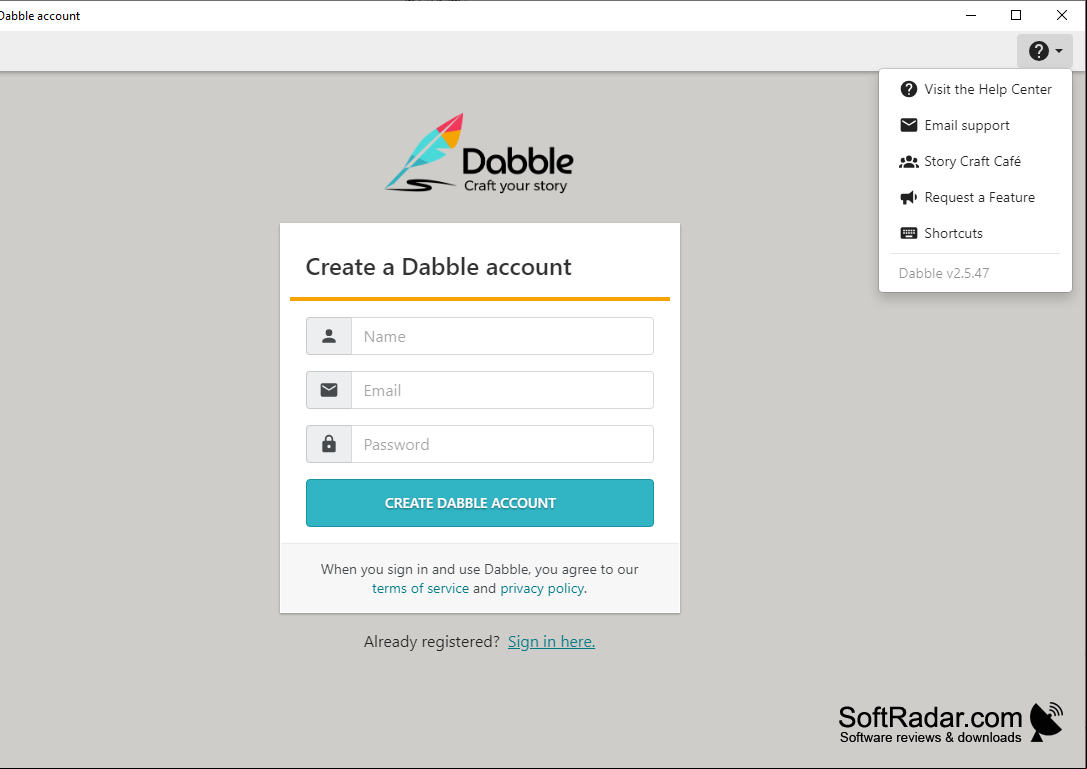Image resolution: width=1087 pixels, height=769 pixels.
Task: Focus the Email input field
Action: pyautogui.click(x=502, y=390)
